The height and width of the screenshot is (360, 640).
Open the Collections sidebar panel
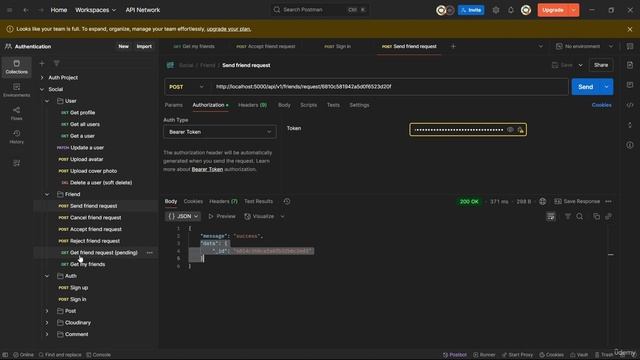pos(16,67)
